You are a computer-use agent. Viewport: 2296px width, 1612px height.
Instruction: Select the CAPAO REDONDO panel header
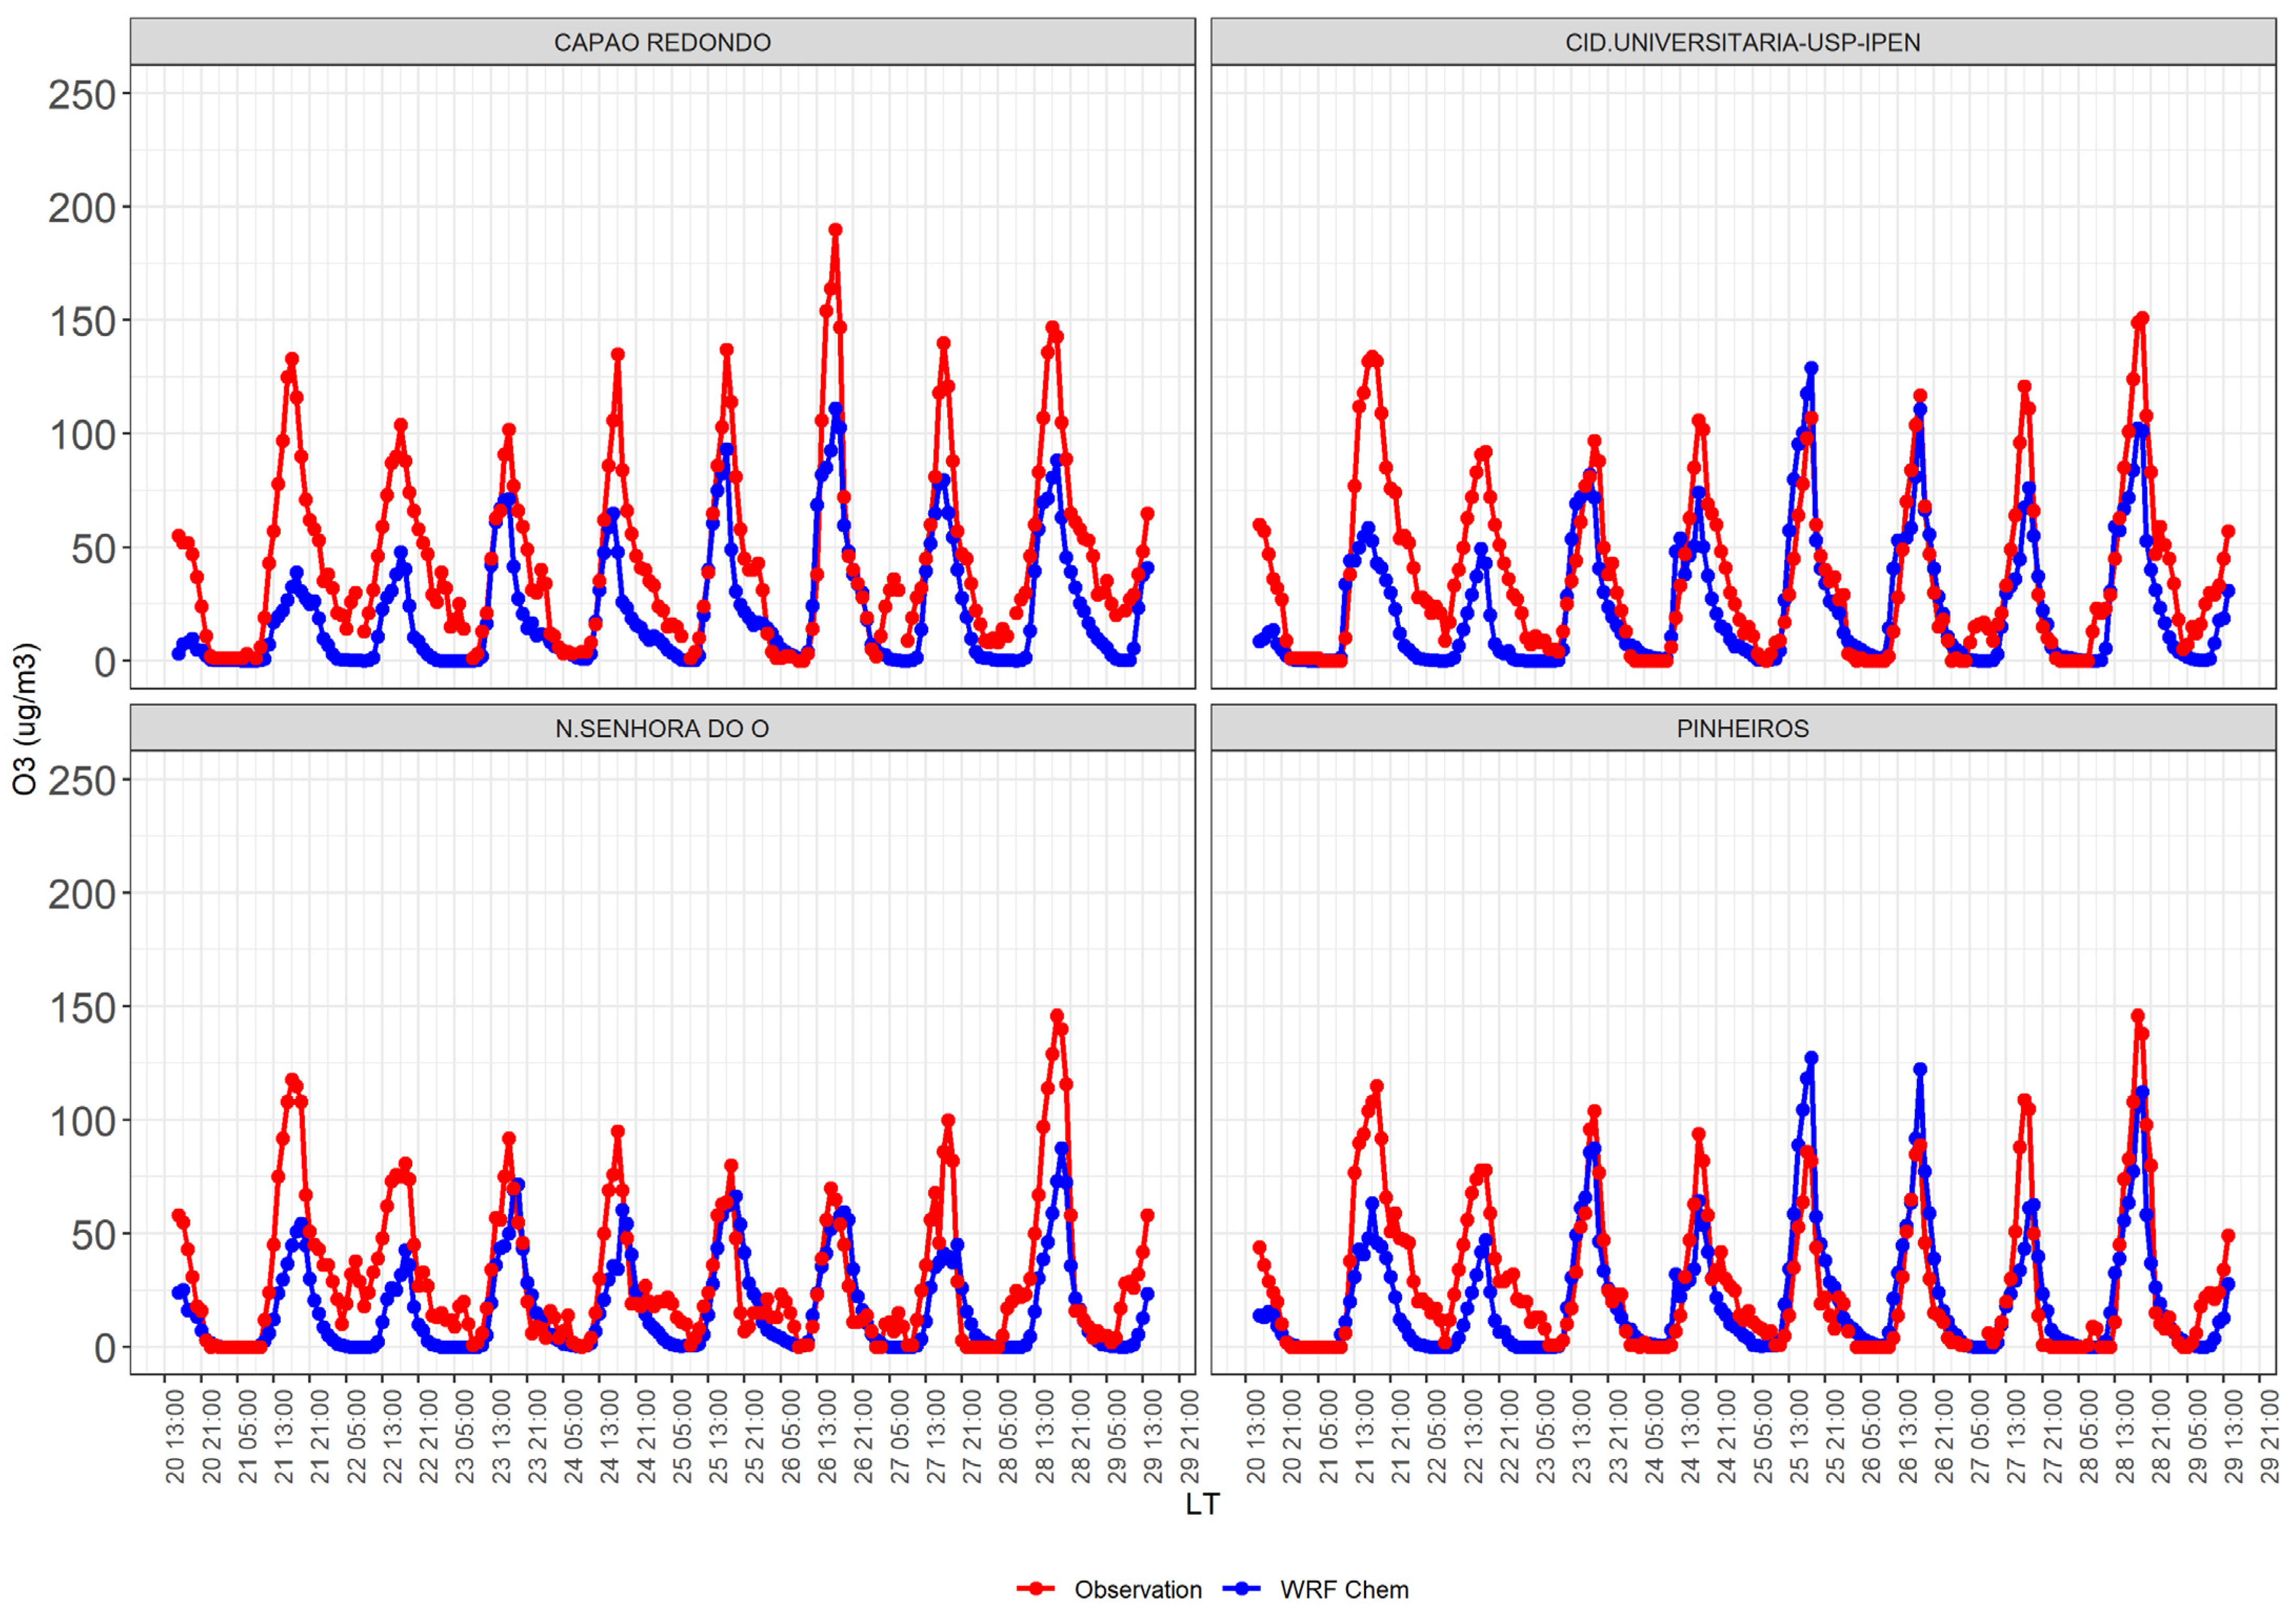(662, 43)
